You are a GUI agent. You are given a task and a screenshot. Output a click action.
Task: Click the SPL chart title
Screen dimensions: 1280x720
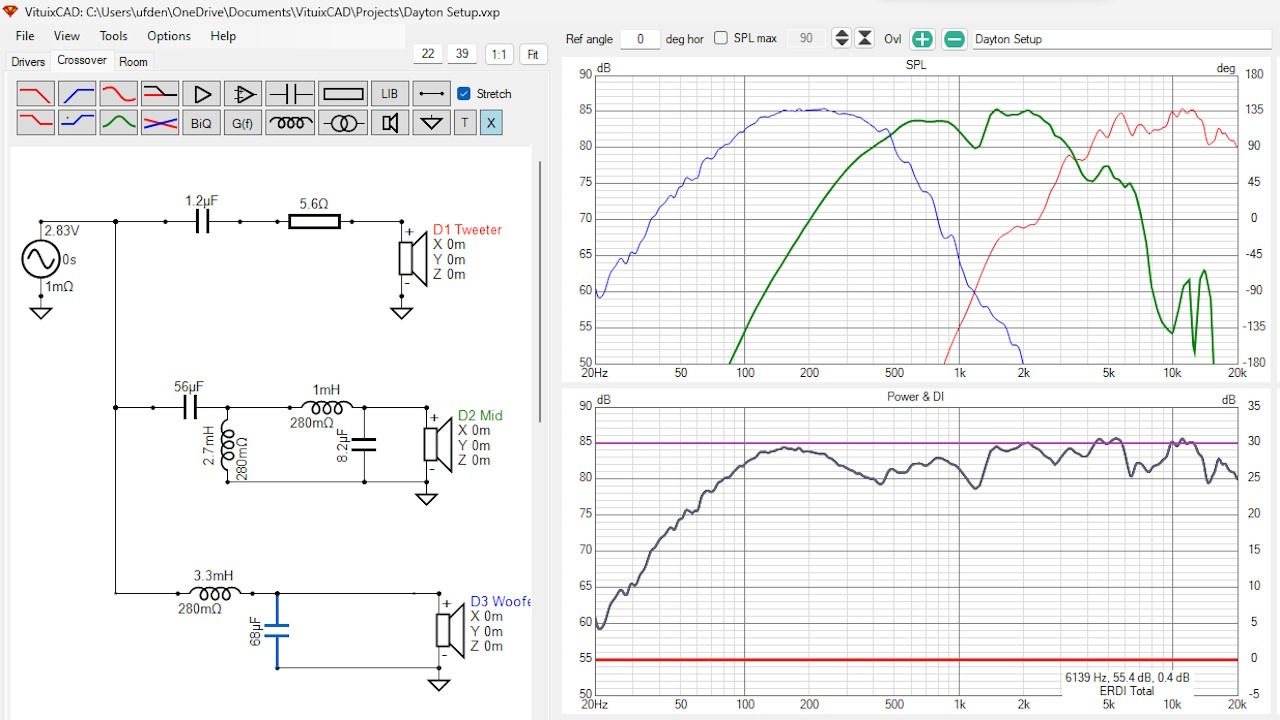pyautogui.click(x=915, y=65)
